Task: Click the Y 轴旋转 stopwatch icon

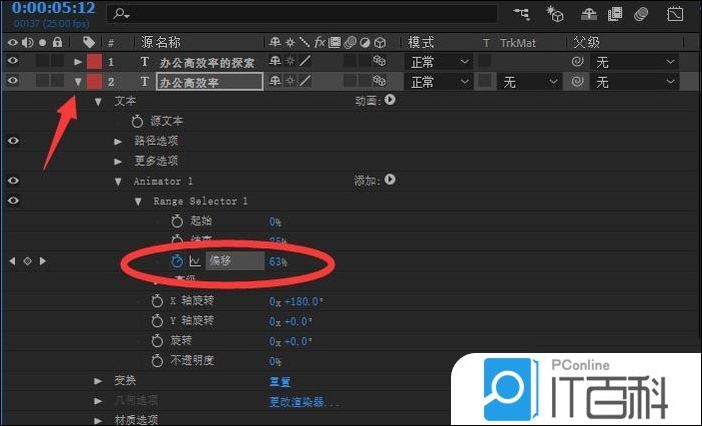Action: (x=157, y=320)
